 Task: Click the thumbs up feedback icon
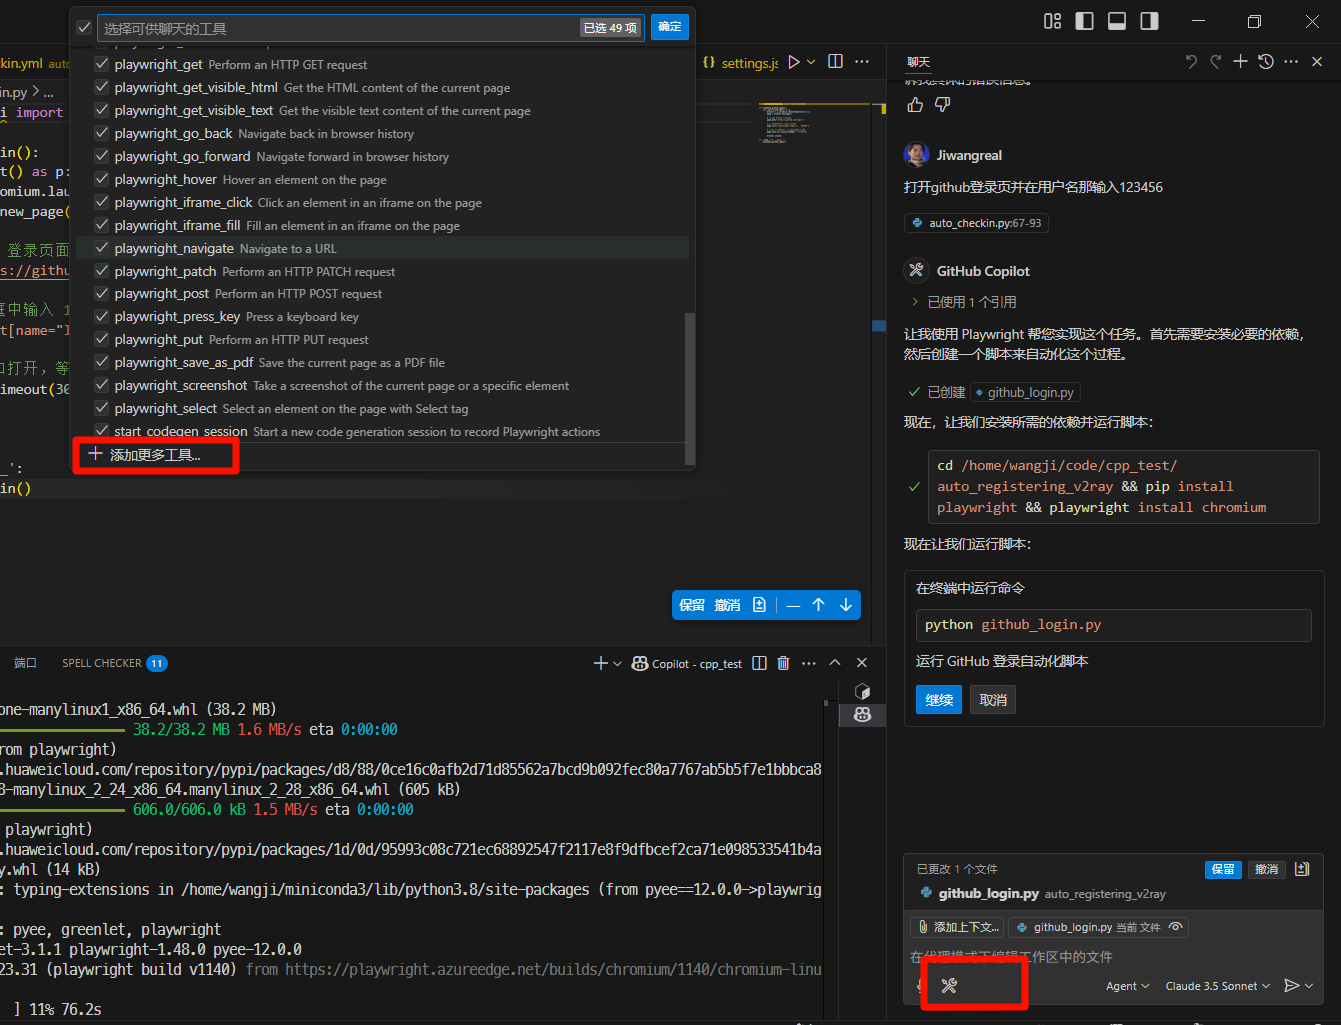point(914,105)
